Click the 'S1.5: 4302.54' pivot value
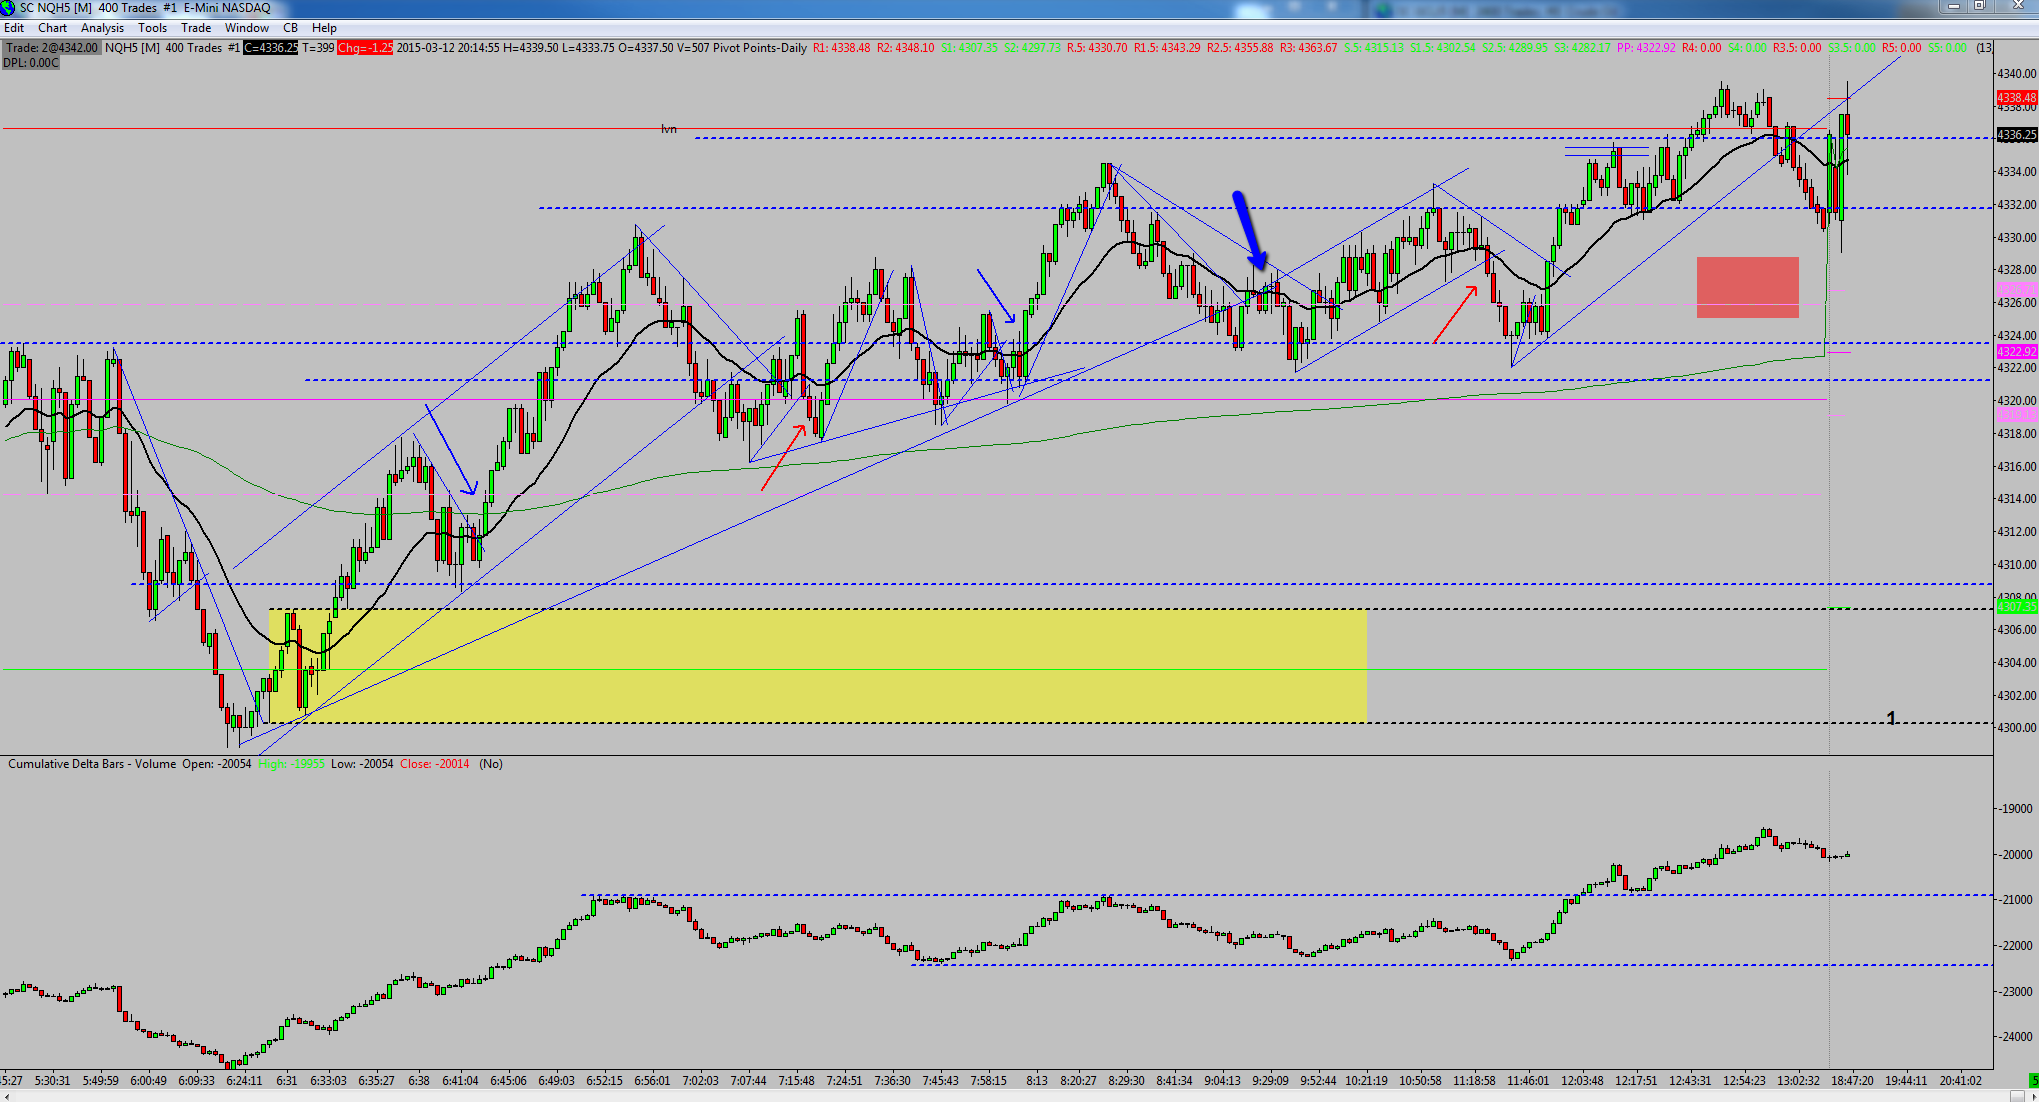 coord(1442,48)
